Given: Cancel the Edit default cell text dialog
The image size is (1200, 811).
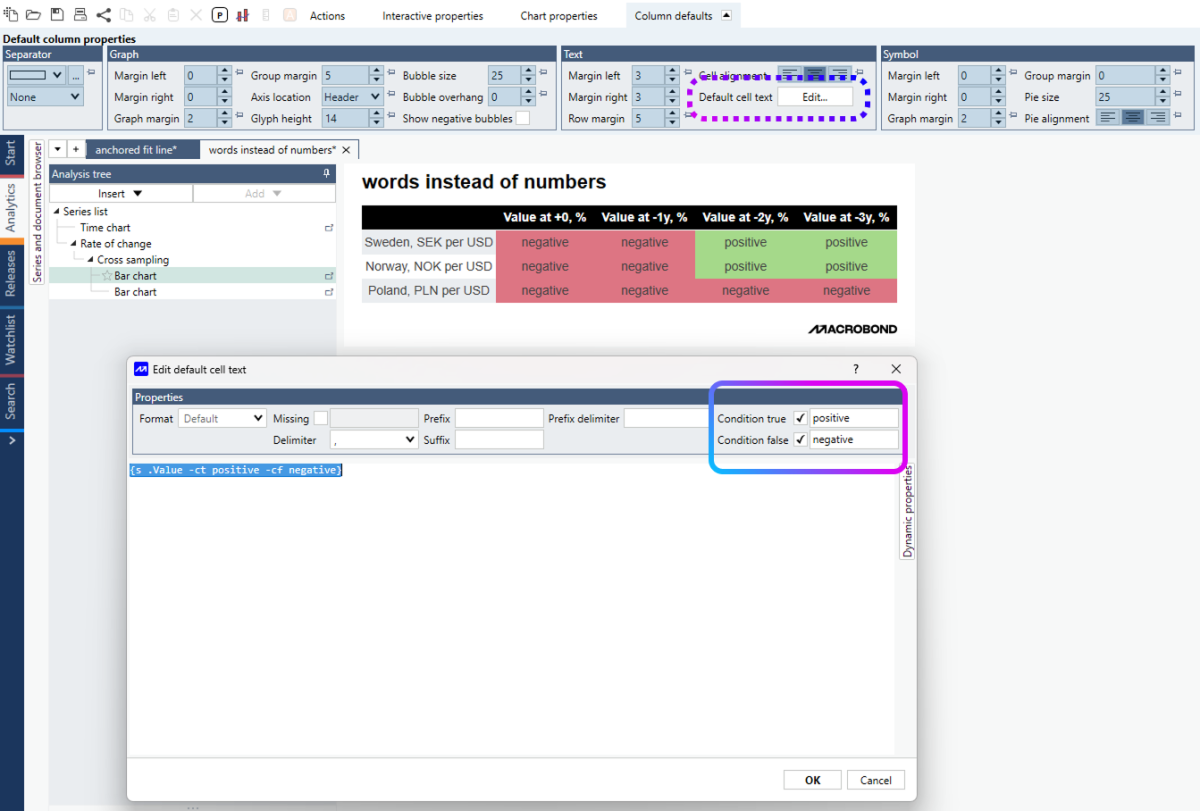Looking at the screenshot, I should (x=876, y=780).
